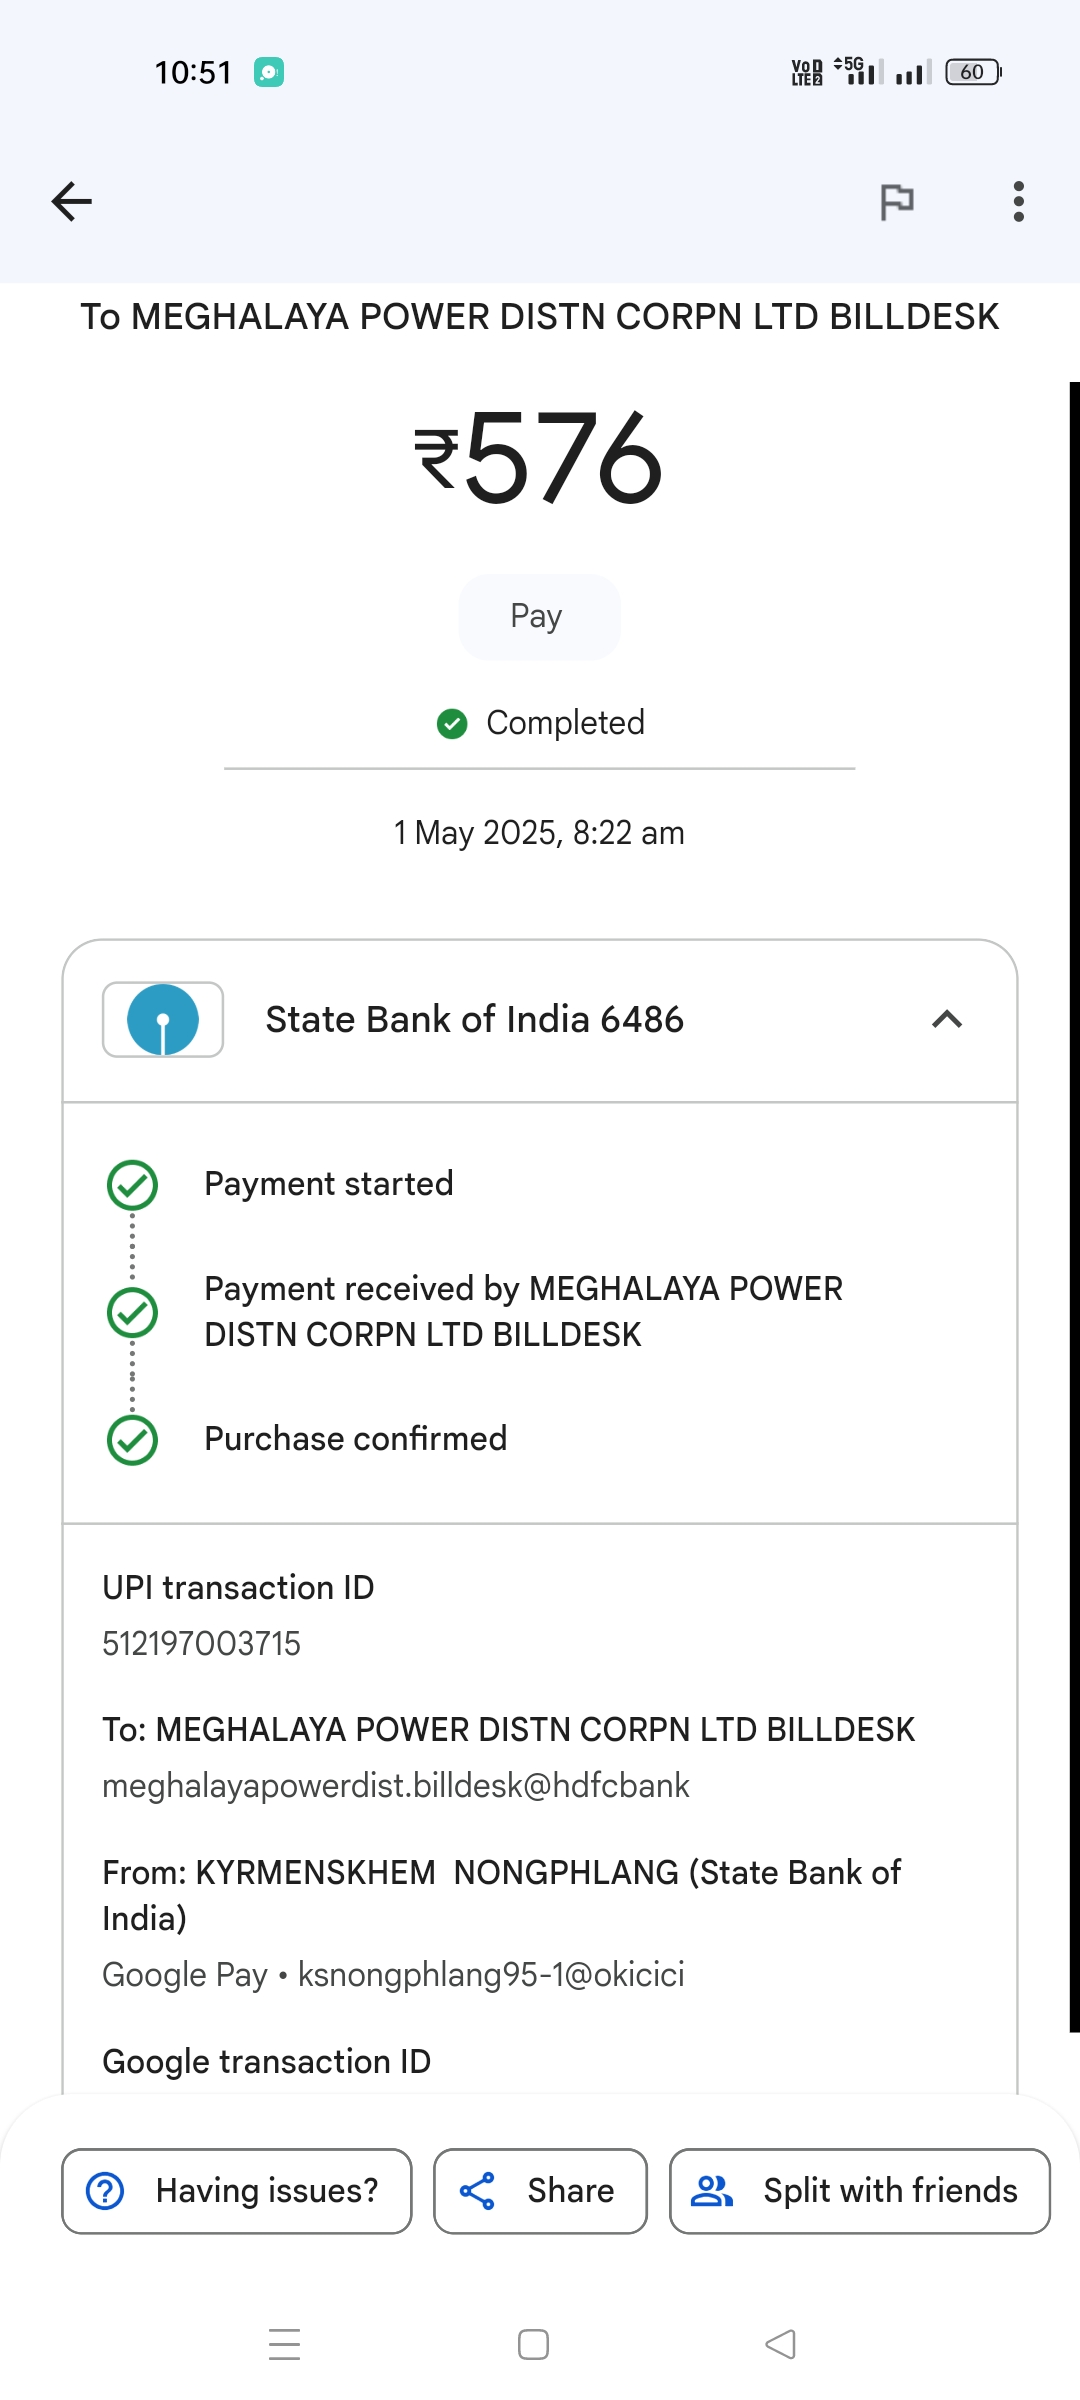
Task: Tap the Purchase confirmed check icon
Action: pyautogui.click(x=132, y=1440)
